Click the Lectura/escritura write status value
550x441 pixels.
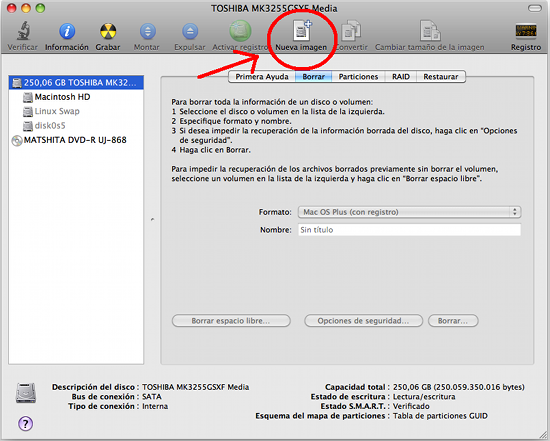(x=424, y=396)
